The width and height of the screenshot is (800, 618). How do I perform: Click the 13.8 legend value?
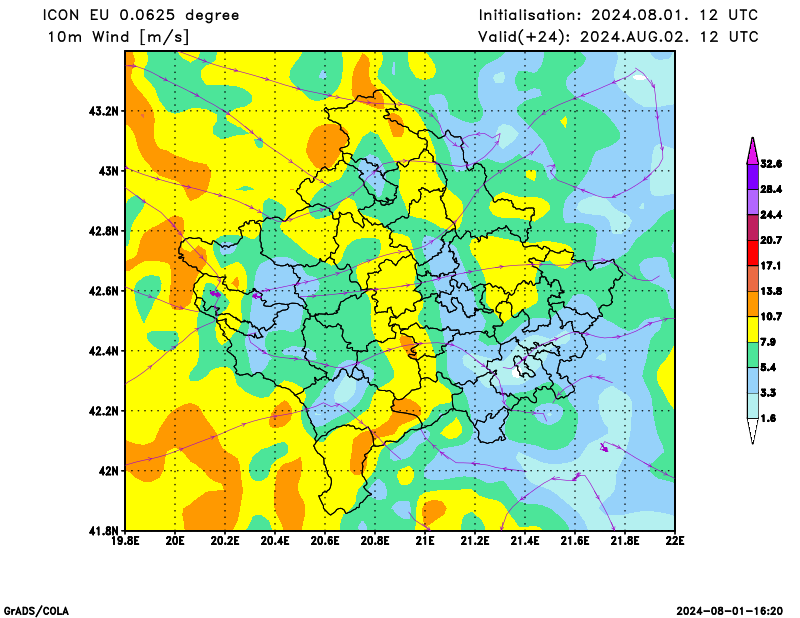pos(771,291)
